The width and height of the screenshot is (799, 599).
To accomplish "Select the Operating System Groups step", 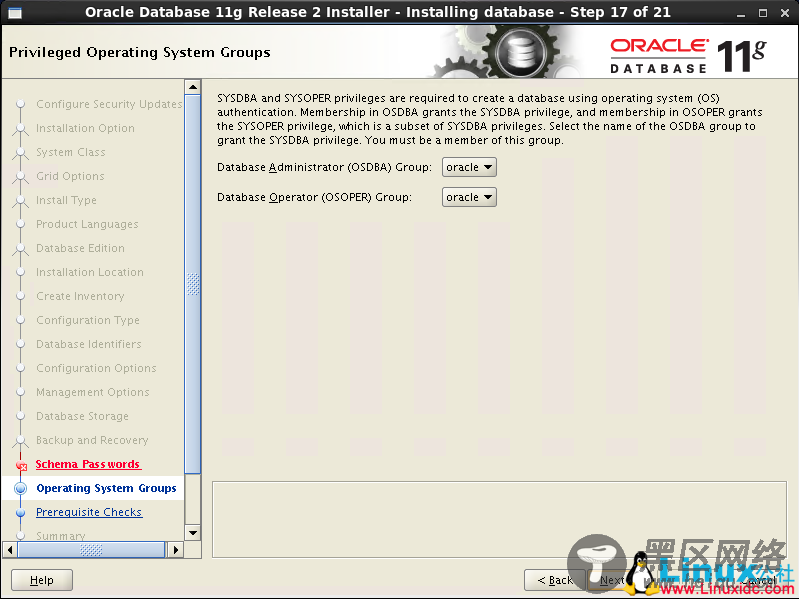I will [x=106, y=488].
